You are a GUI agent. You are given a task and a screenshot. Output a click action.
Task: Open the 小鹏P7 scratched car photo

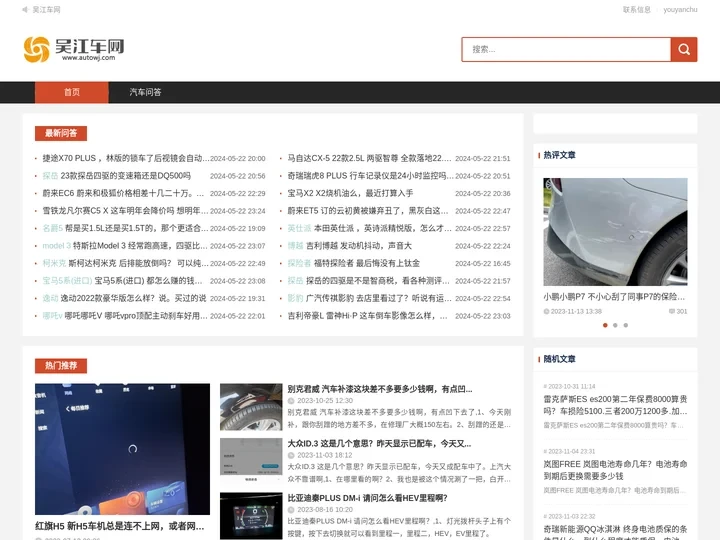[x=615, y=232]
